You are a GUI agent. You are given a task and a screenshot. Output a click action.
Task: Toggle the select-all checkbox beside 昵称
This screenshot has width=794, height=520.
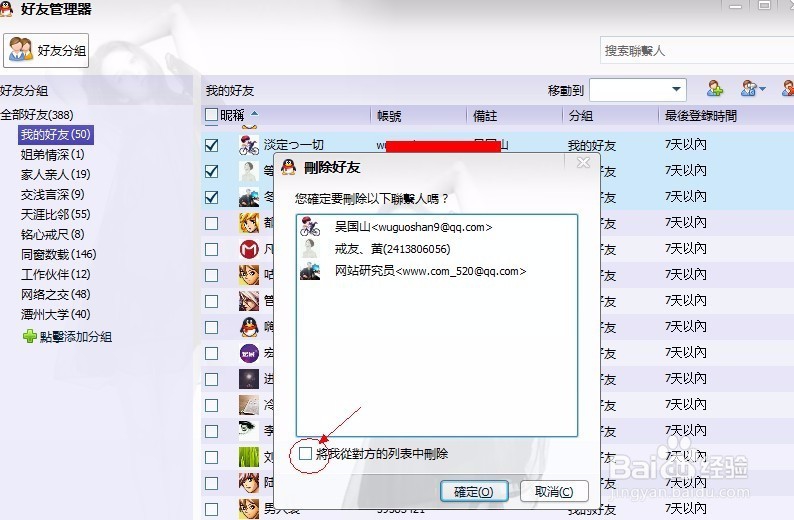tap(211, 115)
